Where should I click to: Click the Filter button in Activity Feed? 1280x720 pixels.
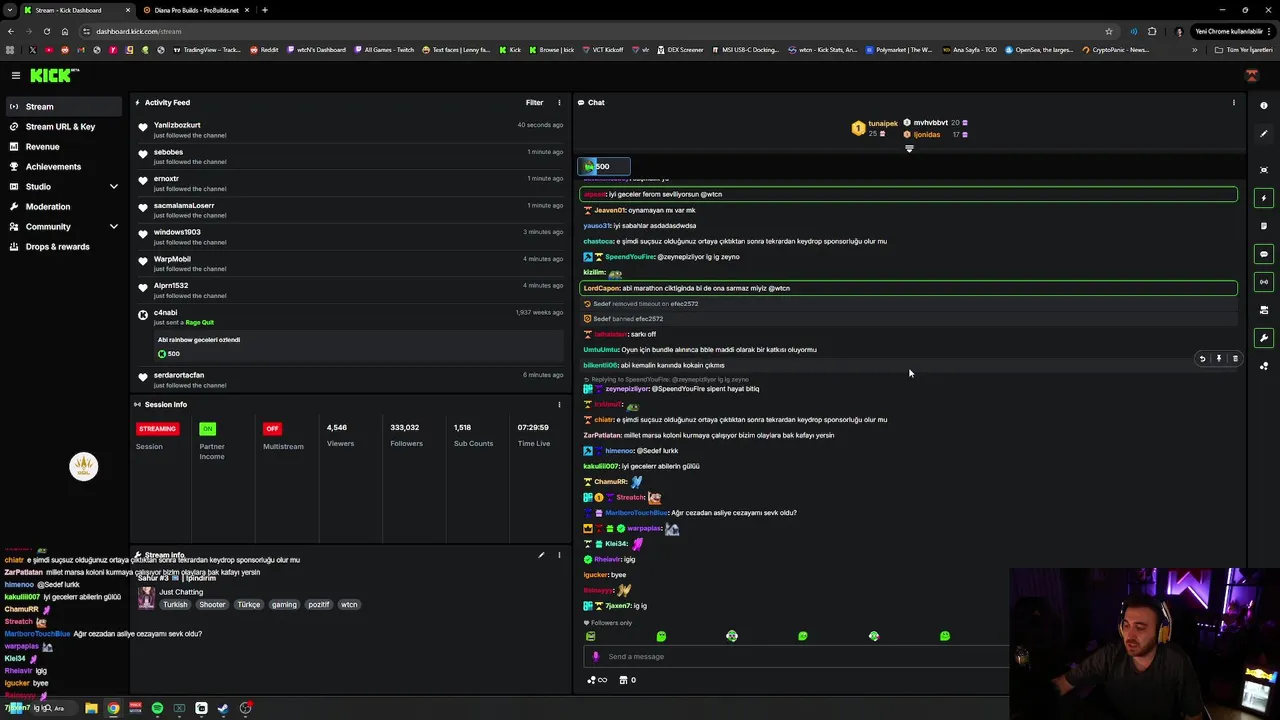pyautogui.click(x=535, y=102)
